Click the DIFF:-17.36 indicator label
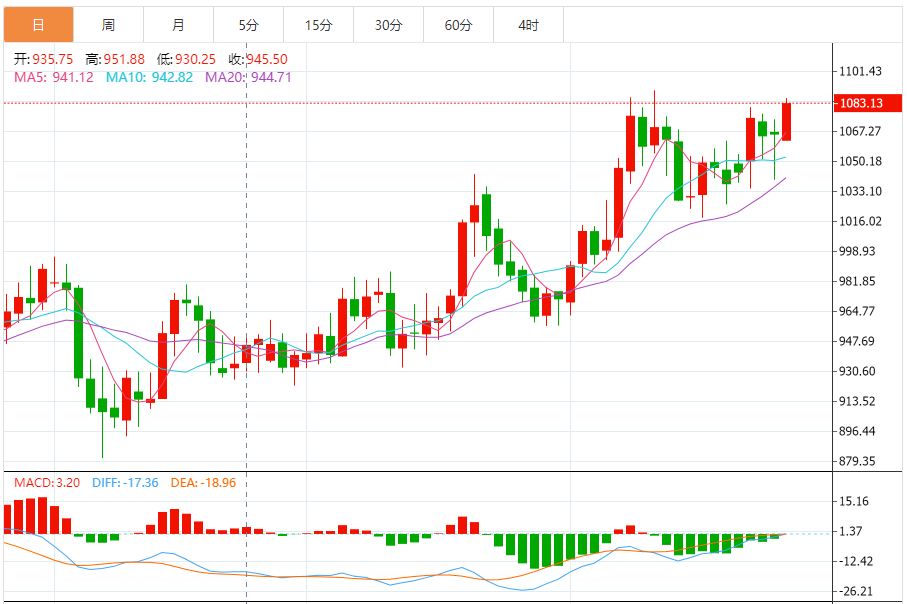 [x=125, y=483]
